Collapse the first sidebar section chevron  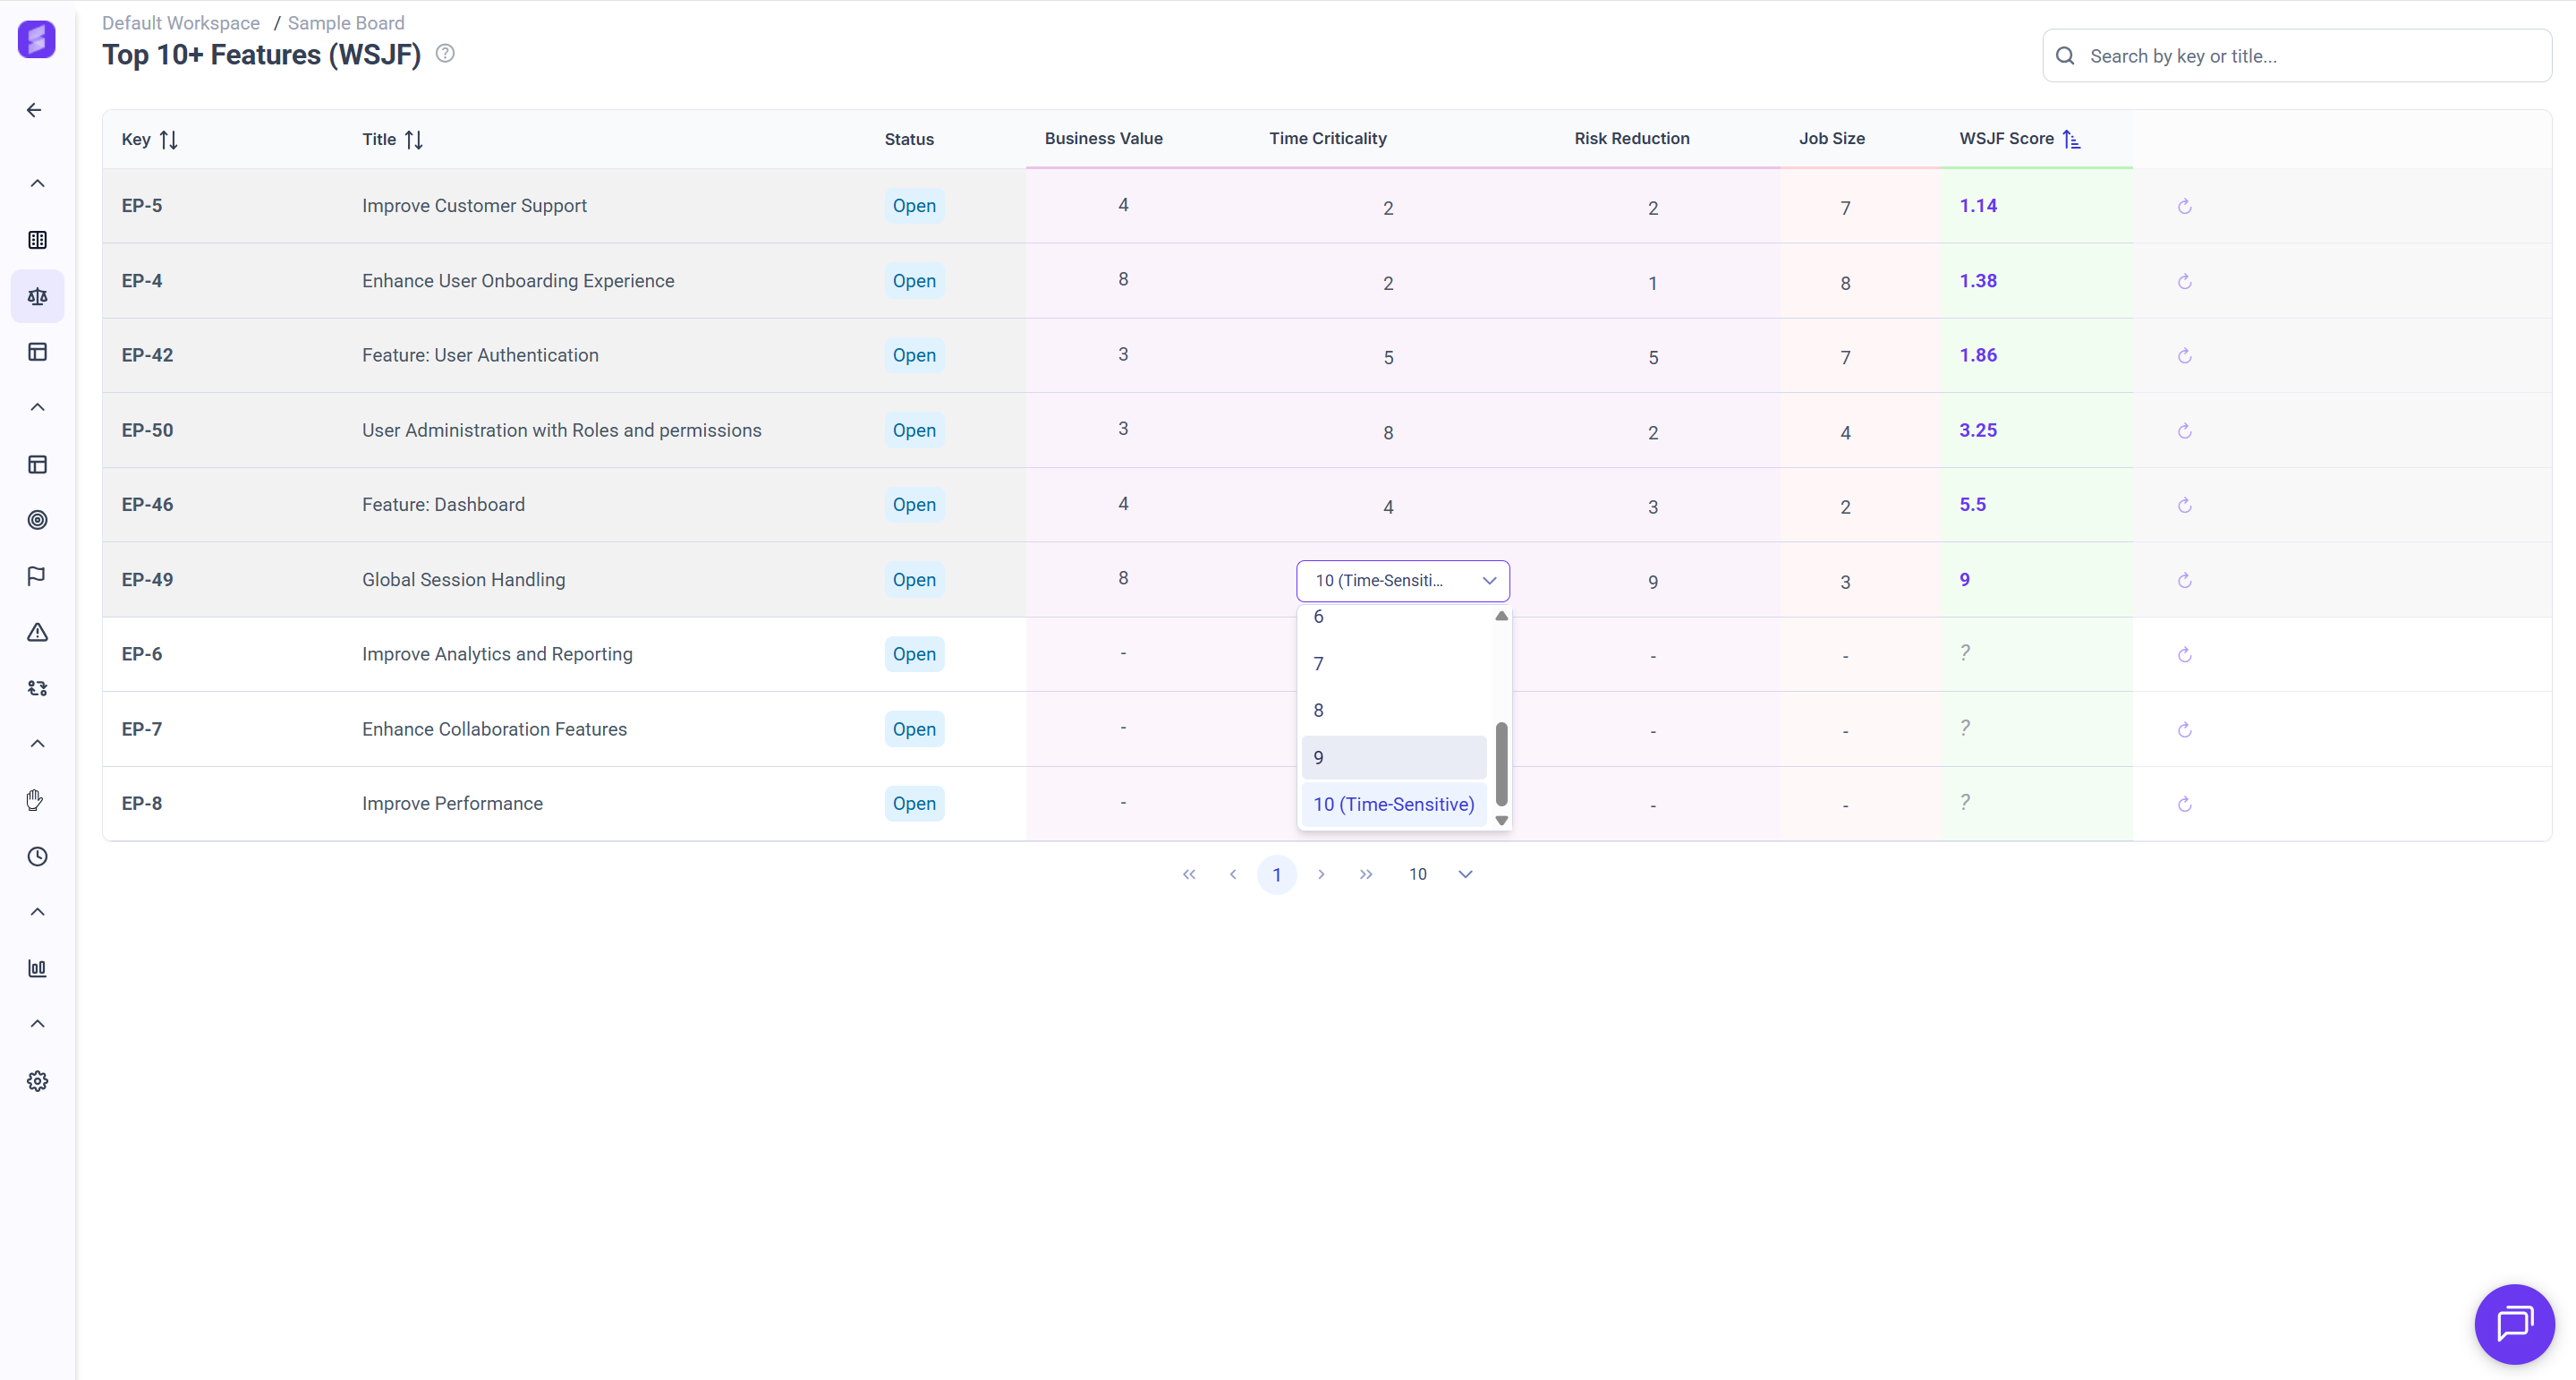[x=37, y=183]
